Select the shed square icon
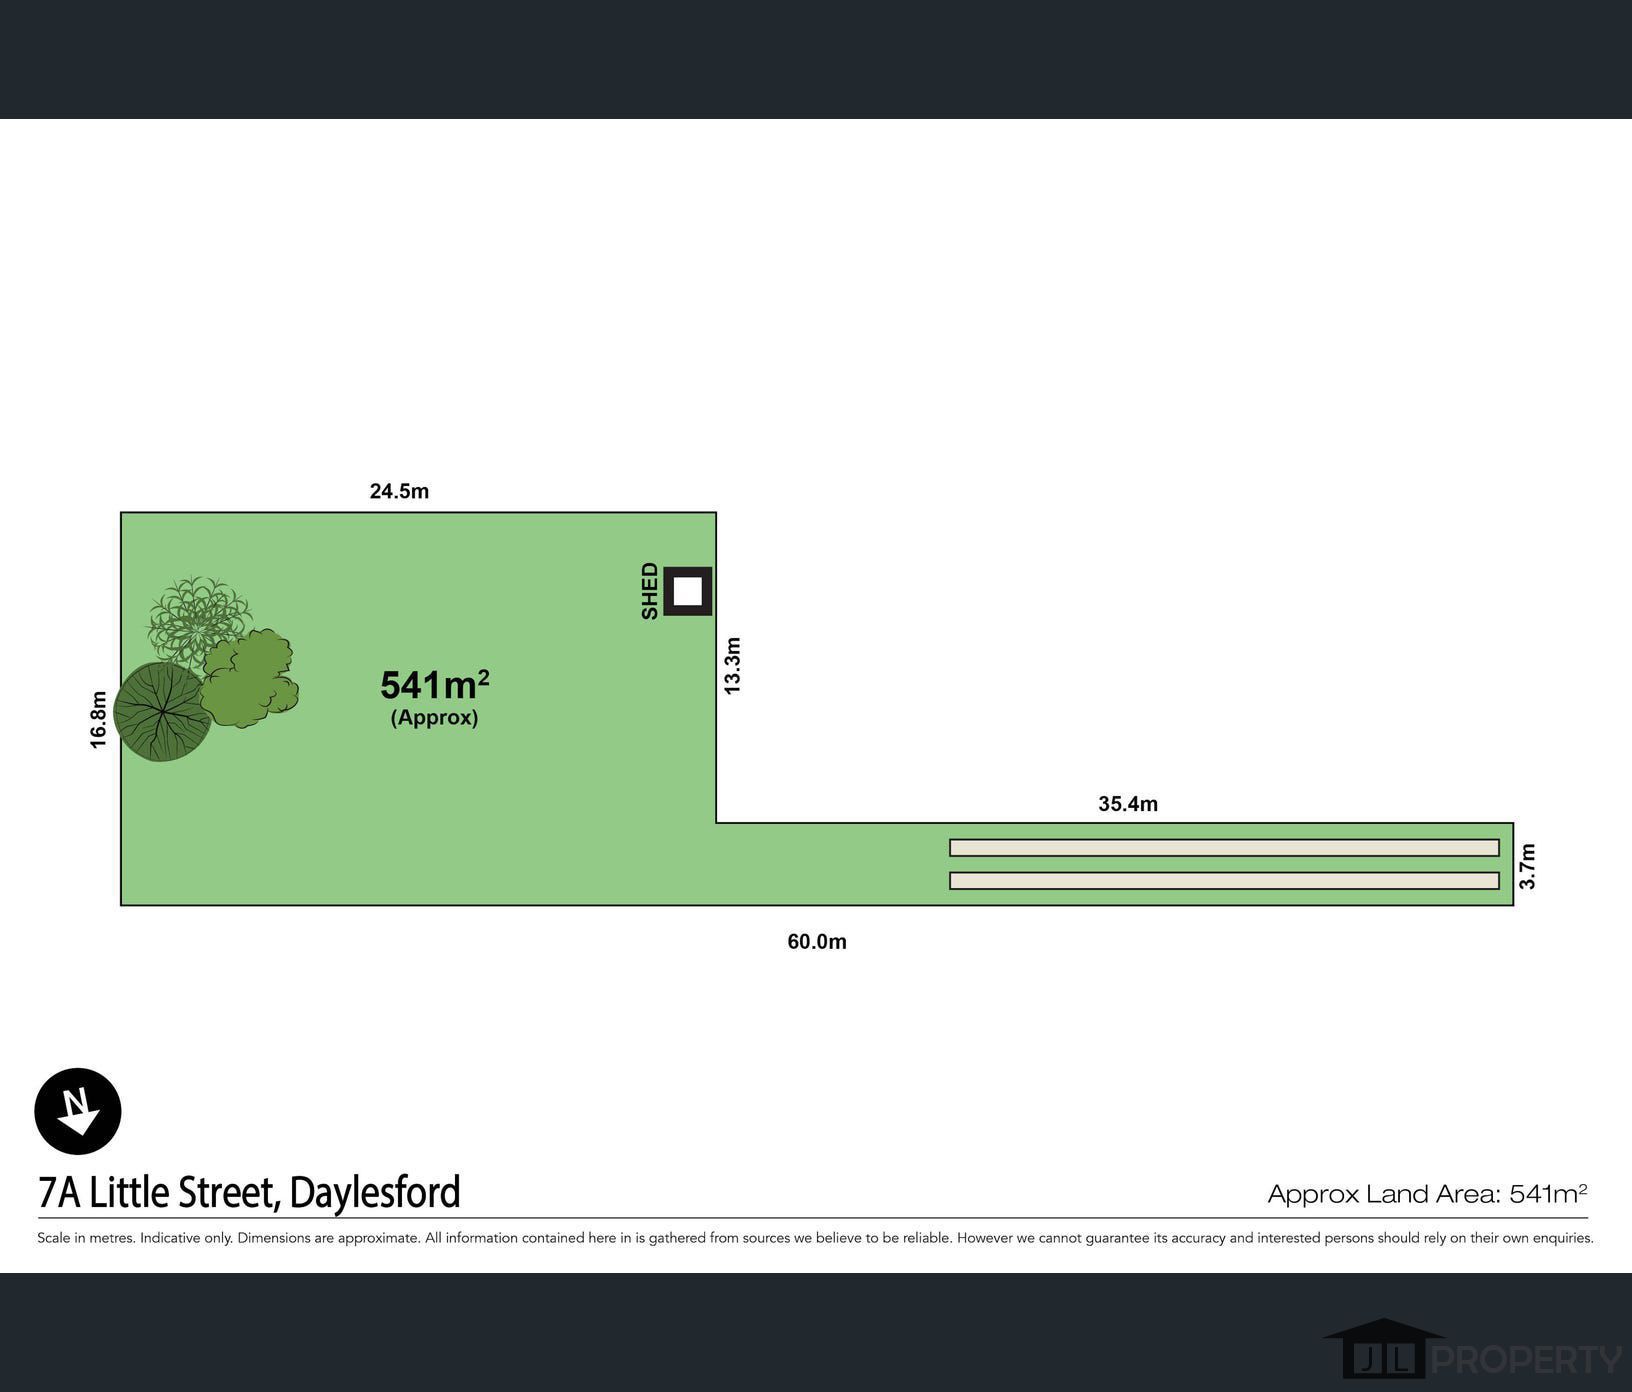The image size is (1632, 1392). tap(687, 591)
